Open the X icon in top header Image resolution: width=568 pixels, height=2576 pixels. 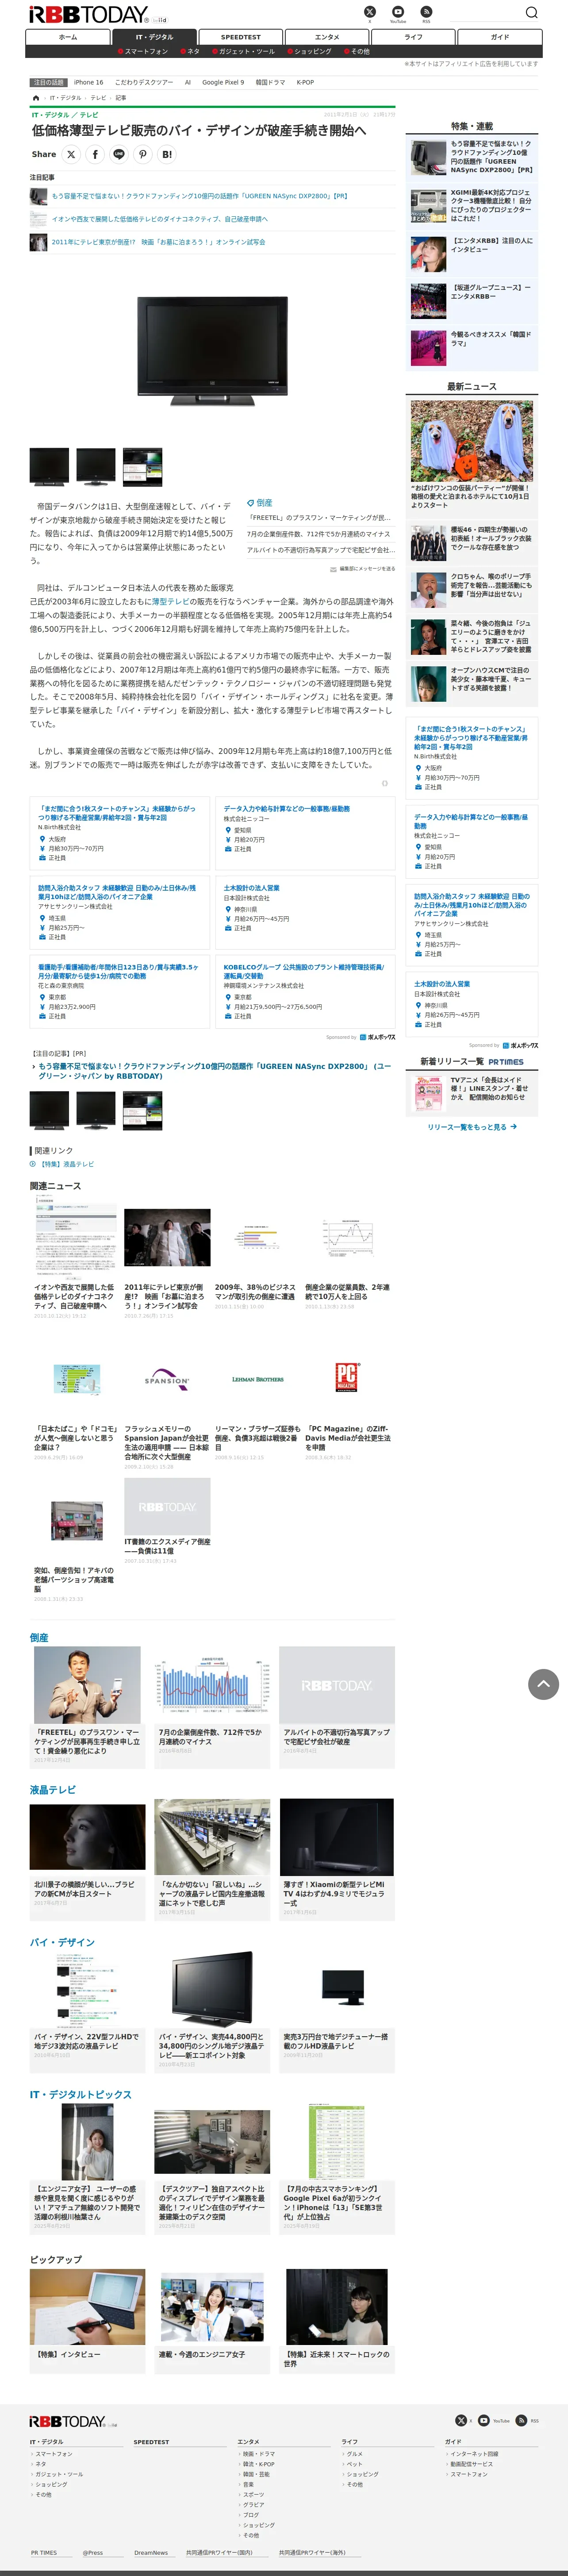tap(370, 12)
